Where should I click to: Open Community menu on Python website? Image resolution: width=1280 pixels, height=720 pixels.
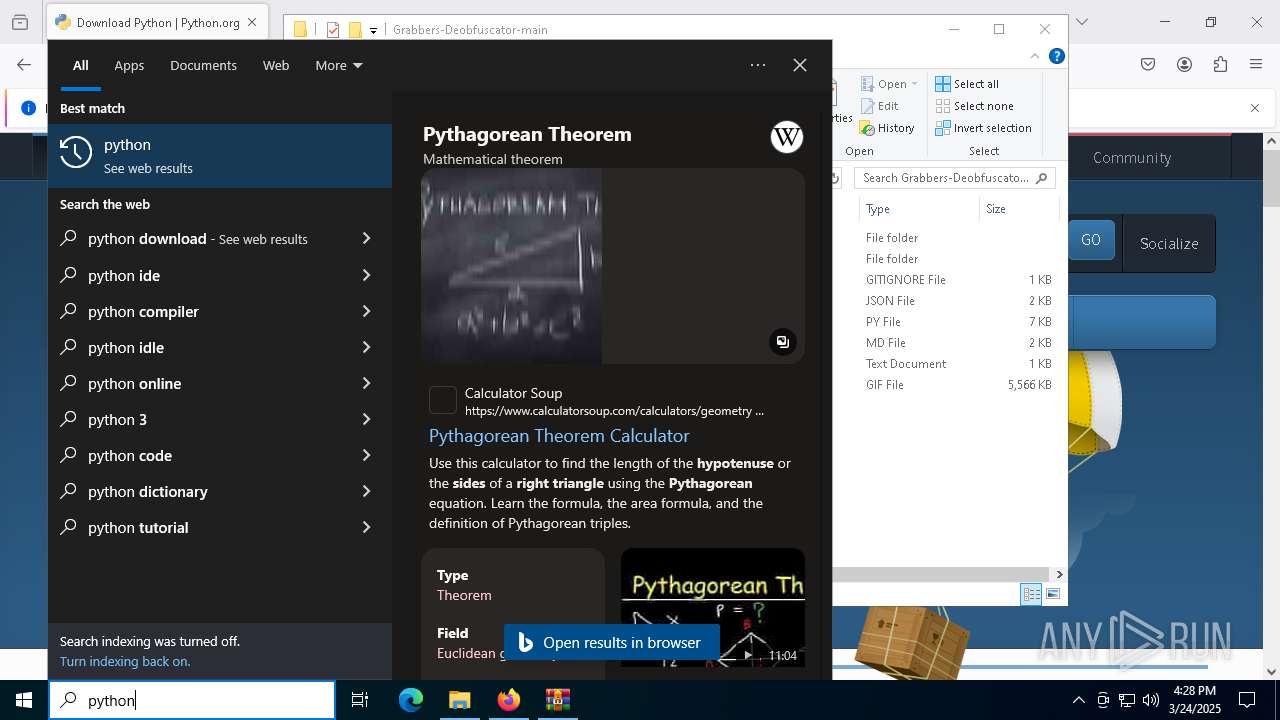point(1132,157)
